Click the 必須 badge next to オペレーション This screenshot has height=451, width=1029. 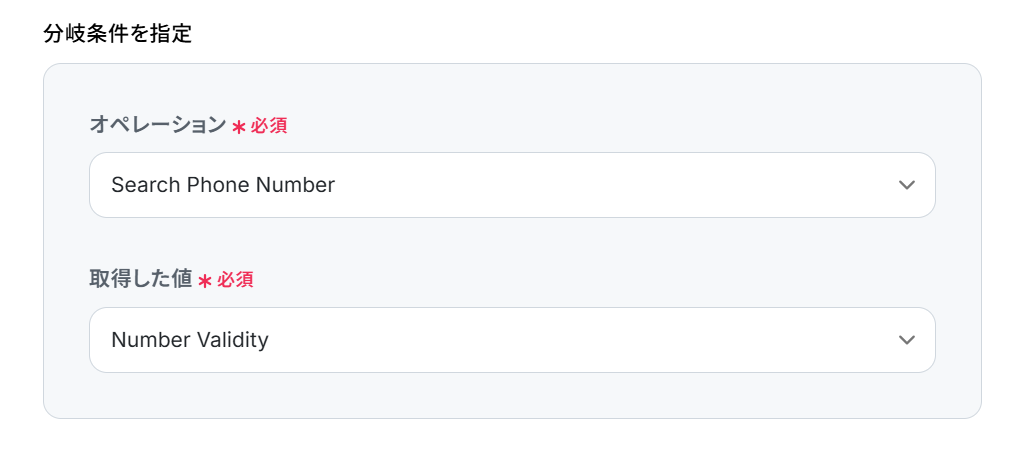tap(269, 126)
